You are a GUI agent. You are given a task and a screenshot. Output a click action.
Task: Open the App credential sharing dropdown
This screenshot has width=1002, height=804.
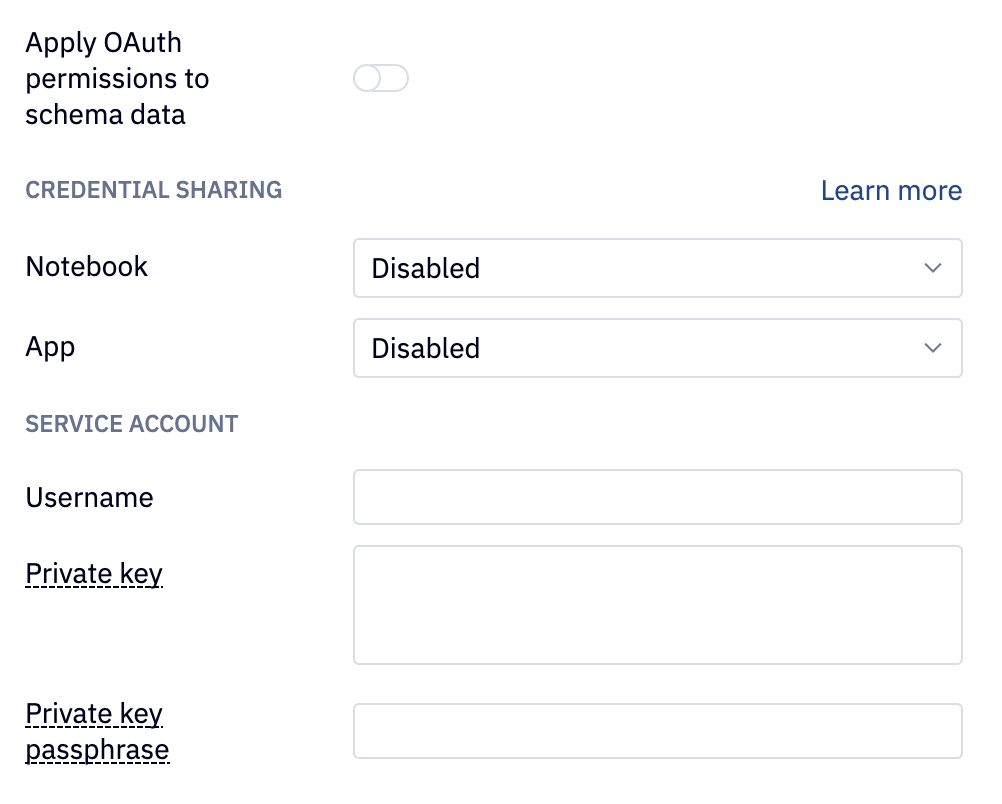[x=657, y=348]
